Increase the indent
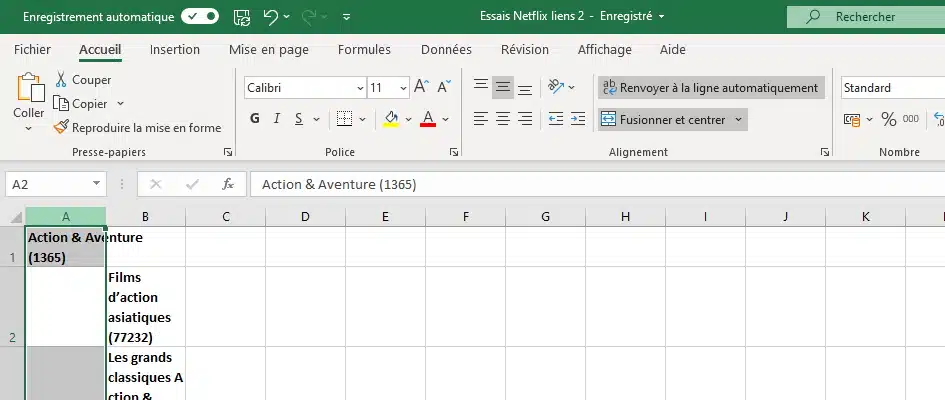Viewport: 945px width, 400px height. tap(578, 119)
